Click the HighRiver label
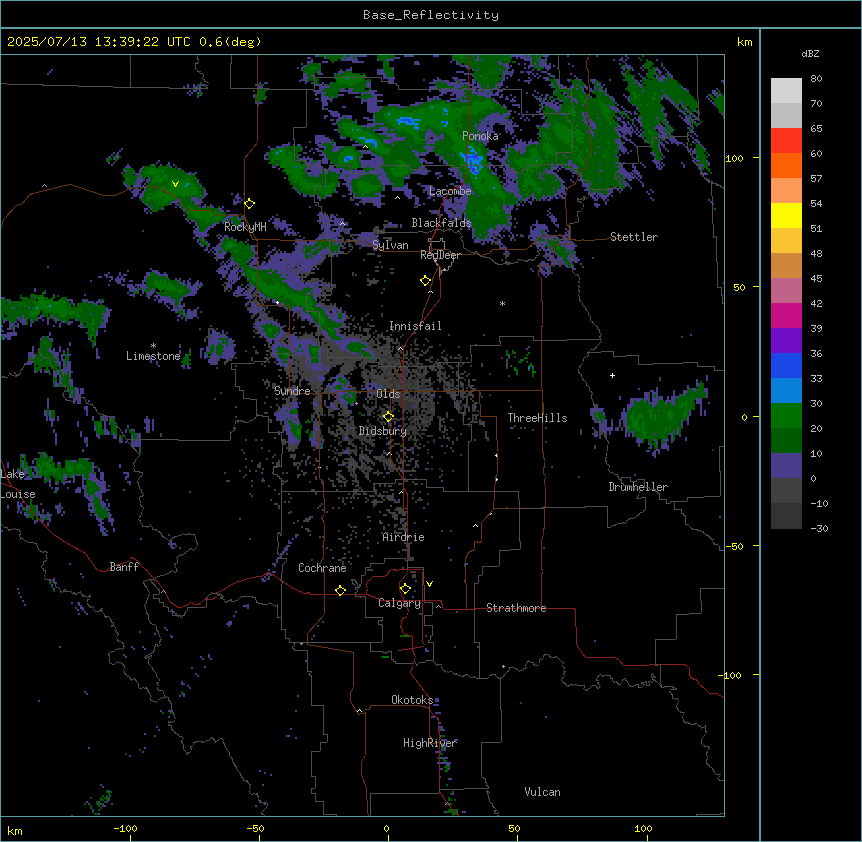 (x=430, y=743)
